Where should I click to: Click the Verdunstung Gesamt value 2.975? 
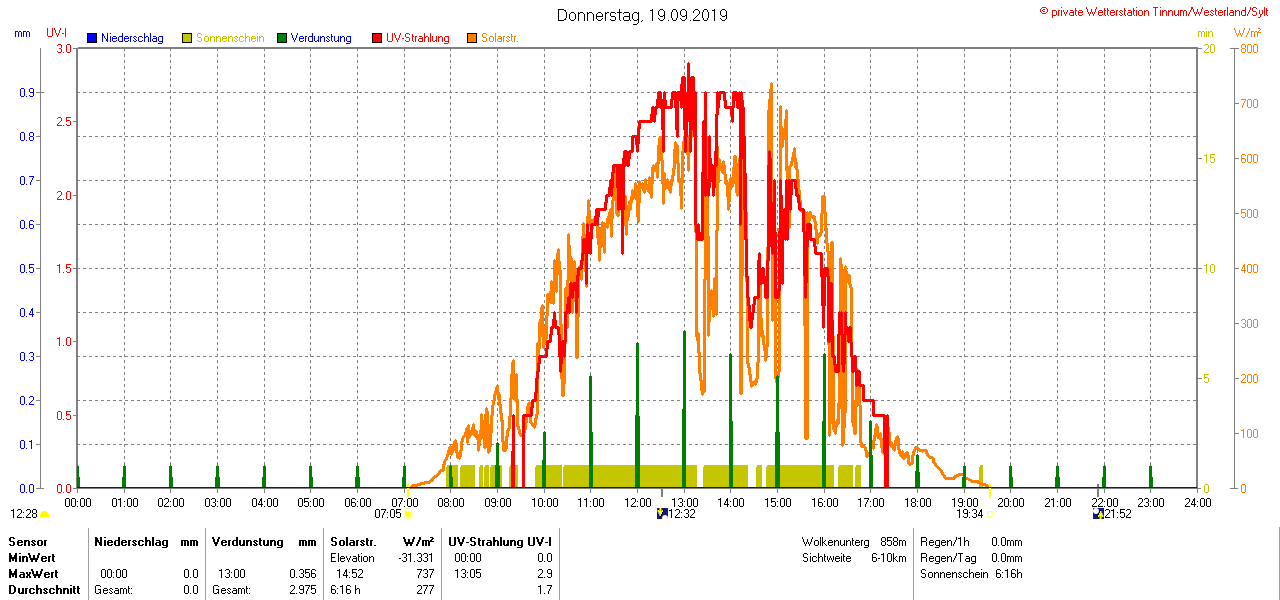point(302,590)
